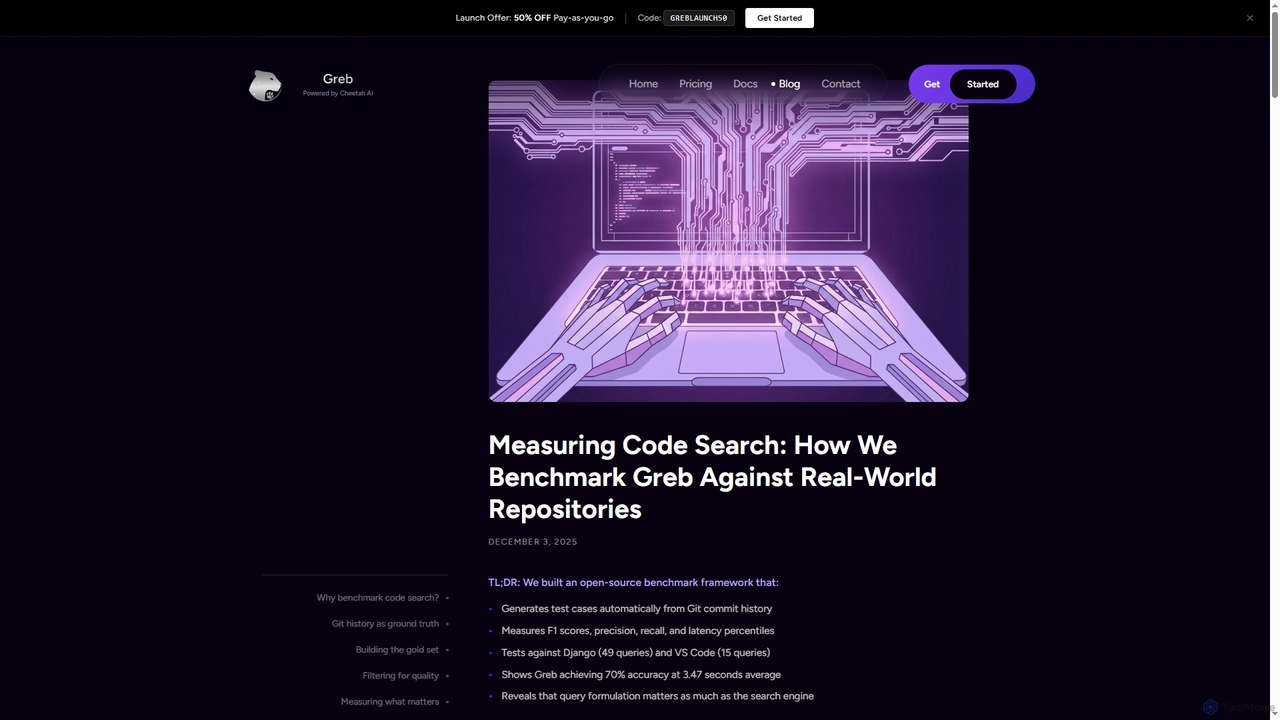1280x720 pixels.
Task: Click the Greb cheetah logo icon
Action: pyautogui.click(x=265, y=85)
